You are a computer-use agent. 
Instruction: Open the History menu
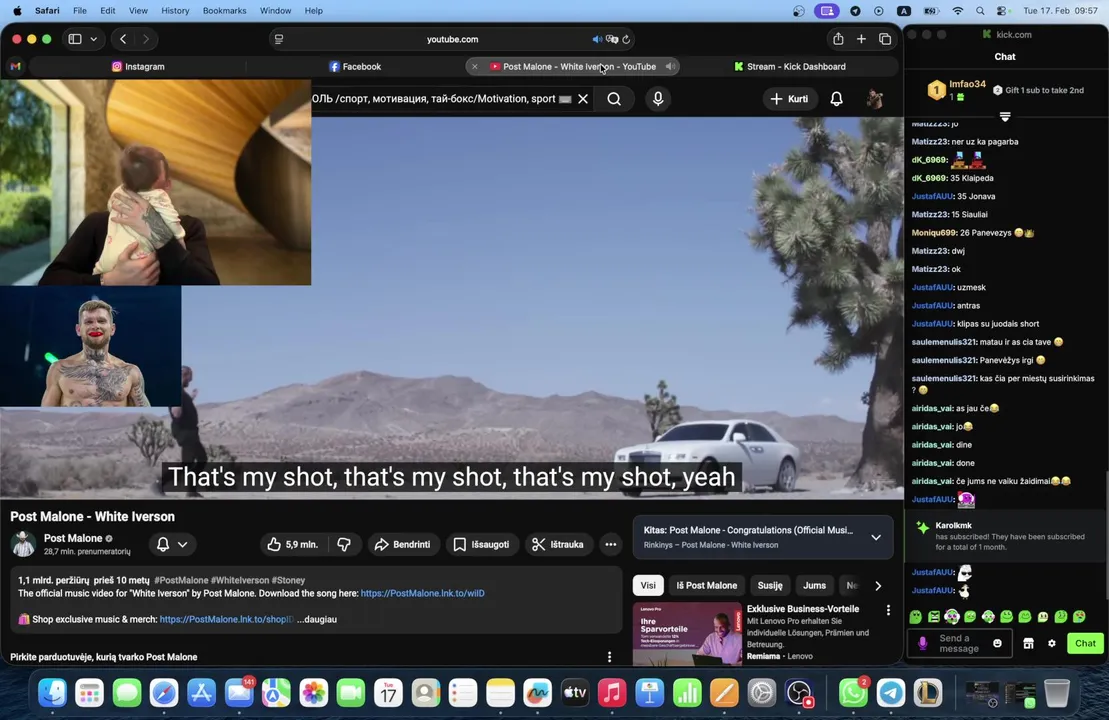[175, 11]
